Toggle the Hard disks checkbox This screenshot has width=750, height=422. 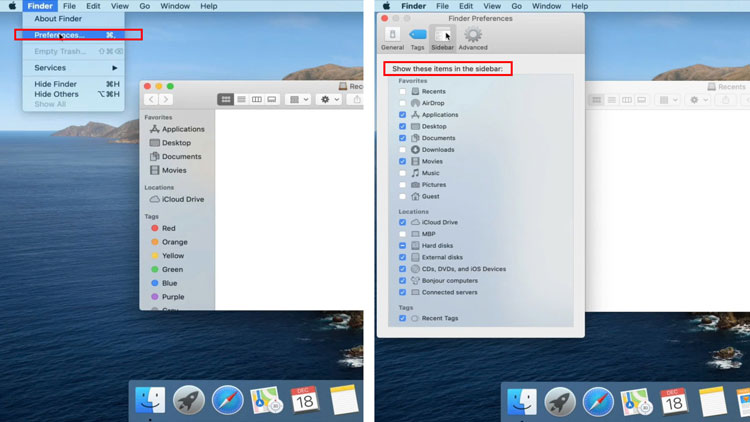(x=402, y=245)
